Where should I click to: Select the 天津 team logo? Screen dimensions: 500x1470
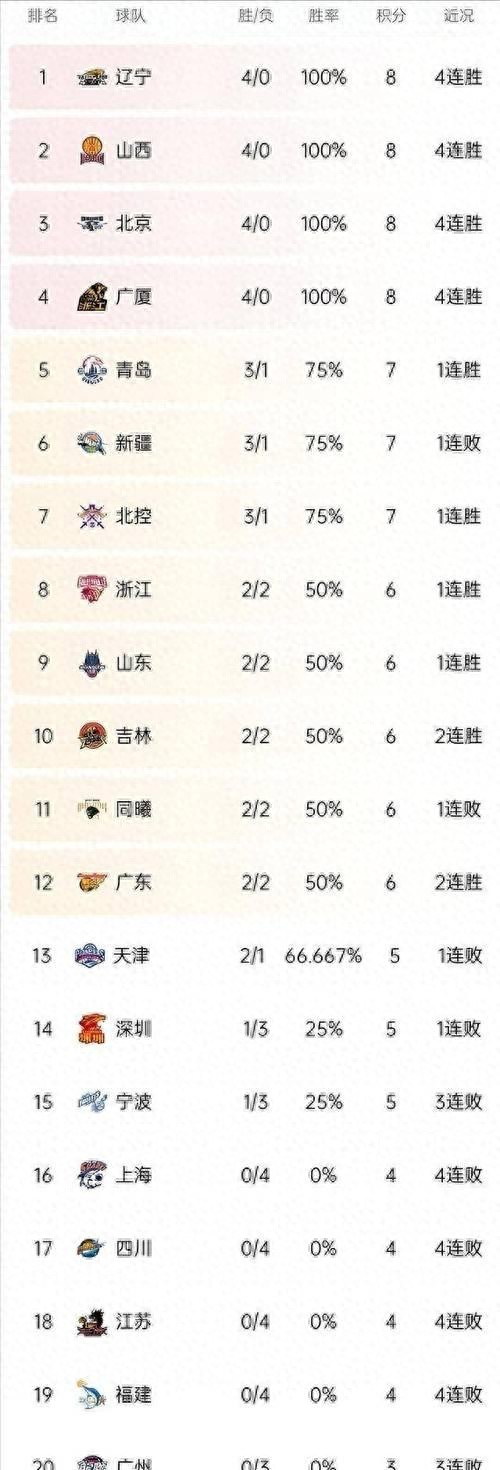(90, 956)
